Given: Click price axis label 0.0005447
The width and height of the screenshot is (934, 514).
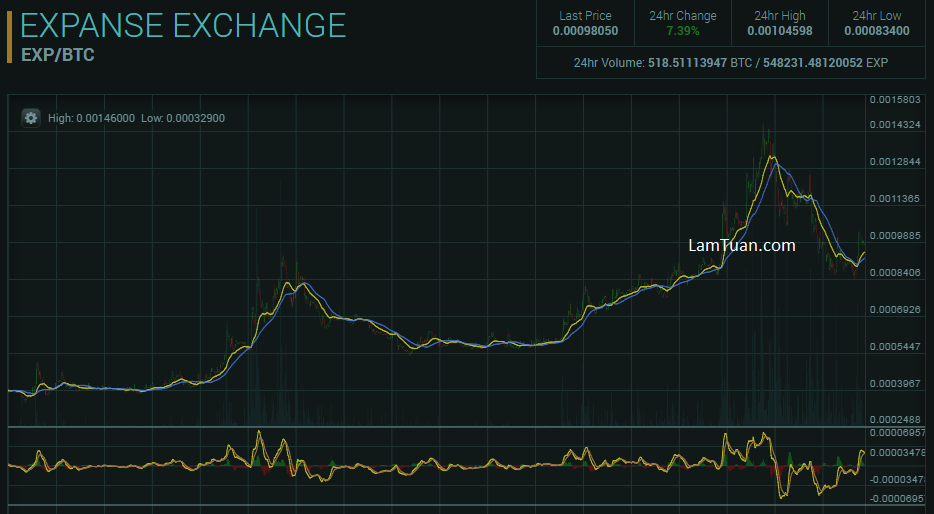Looking at the screenshot, I should coord(895,346).
